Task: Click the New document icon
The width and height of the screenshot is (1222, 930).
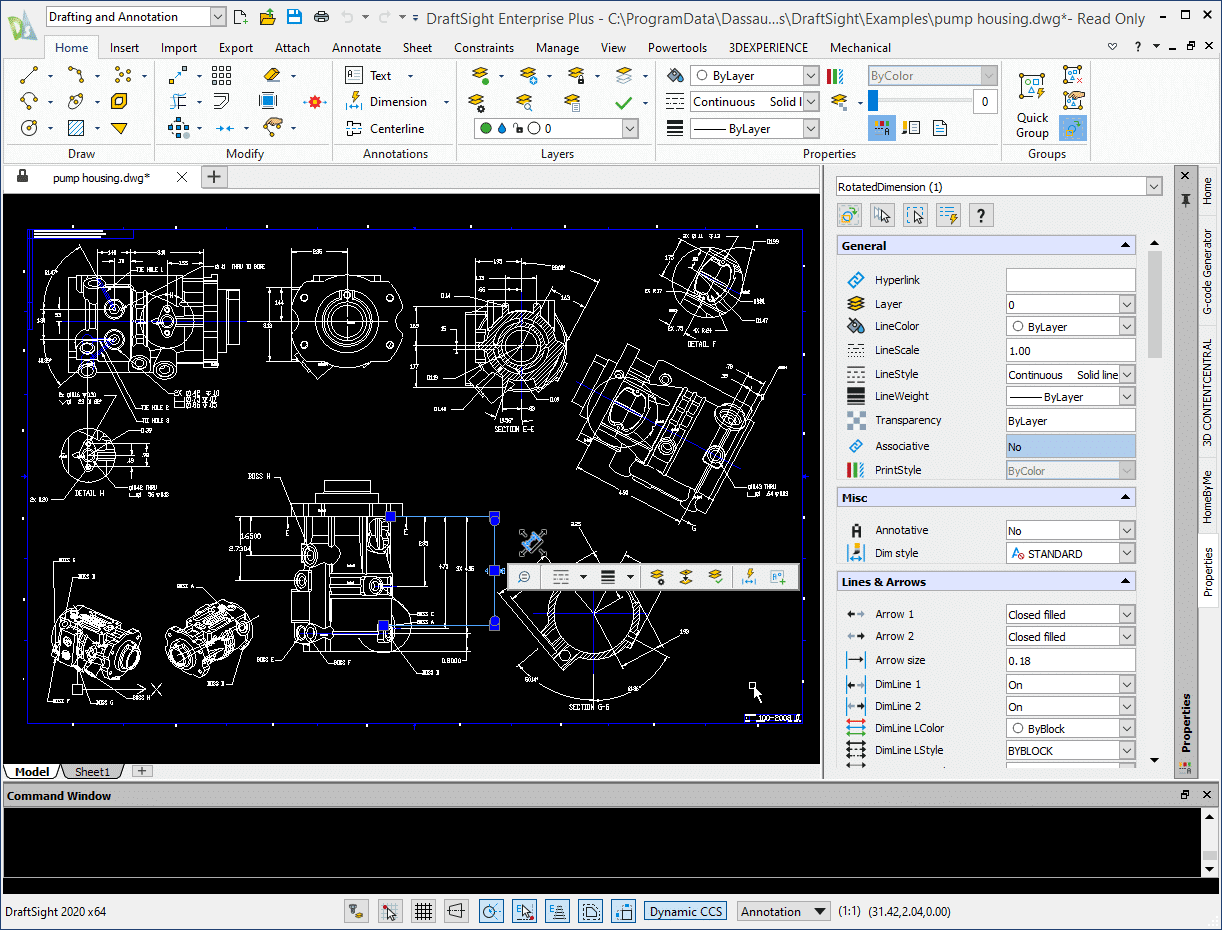Action: [x=240, y=17]
